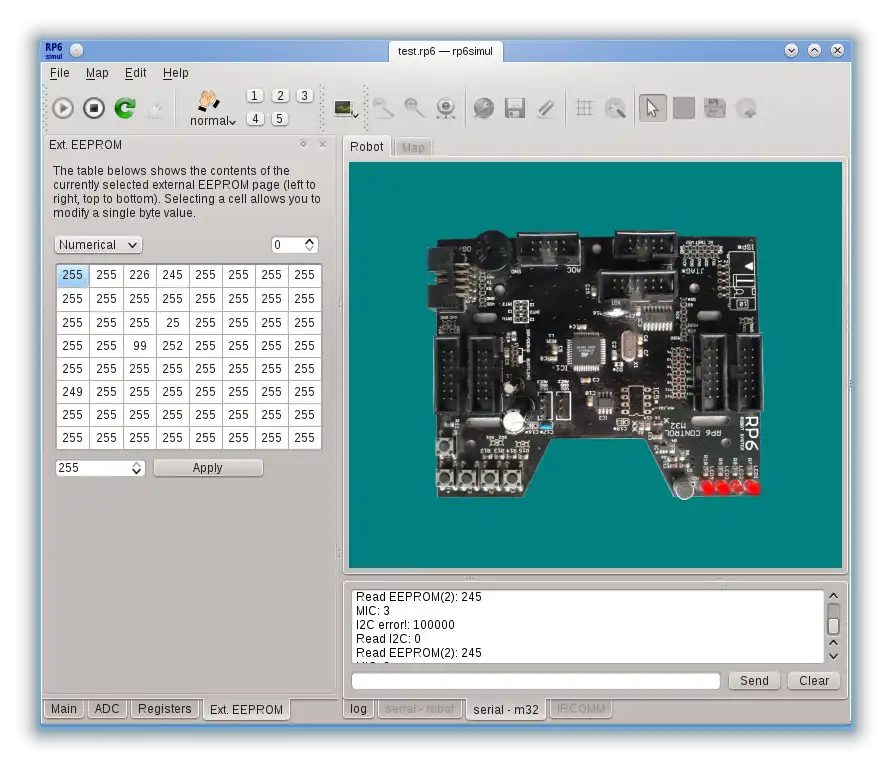Click the webcam icon in toolbar
The image size is (892, 767).
coord(446,108)
